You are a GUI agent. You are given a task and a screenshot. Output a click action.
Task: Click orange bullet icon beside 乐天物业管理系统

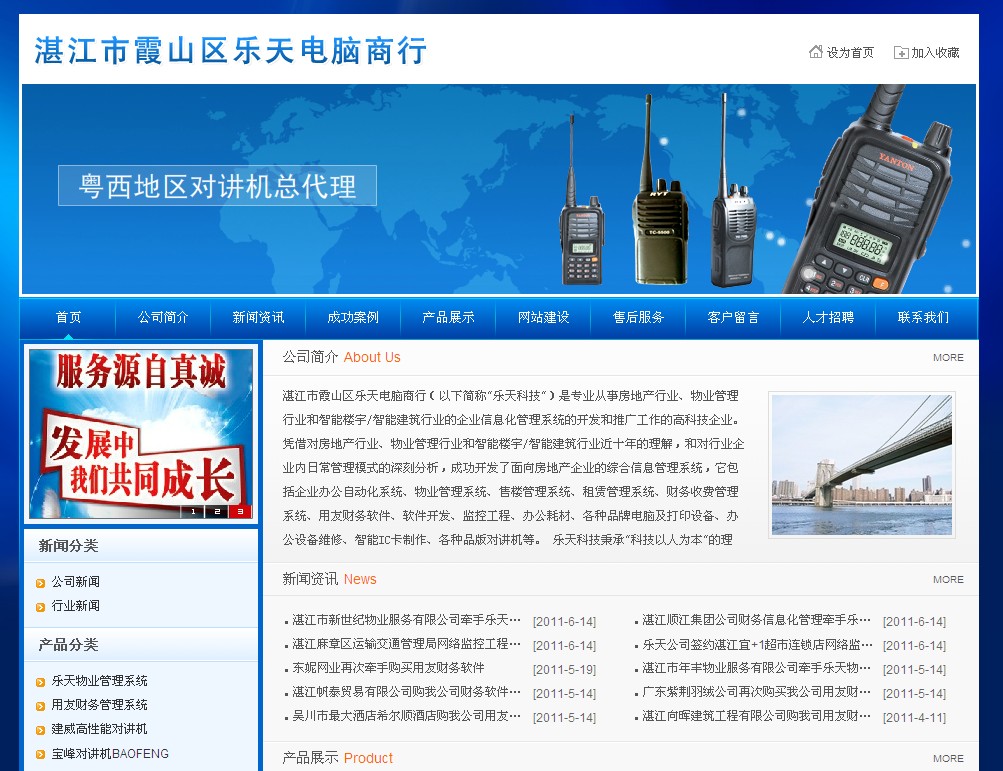click(x=40, y=682)
